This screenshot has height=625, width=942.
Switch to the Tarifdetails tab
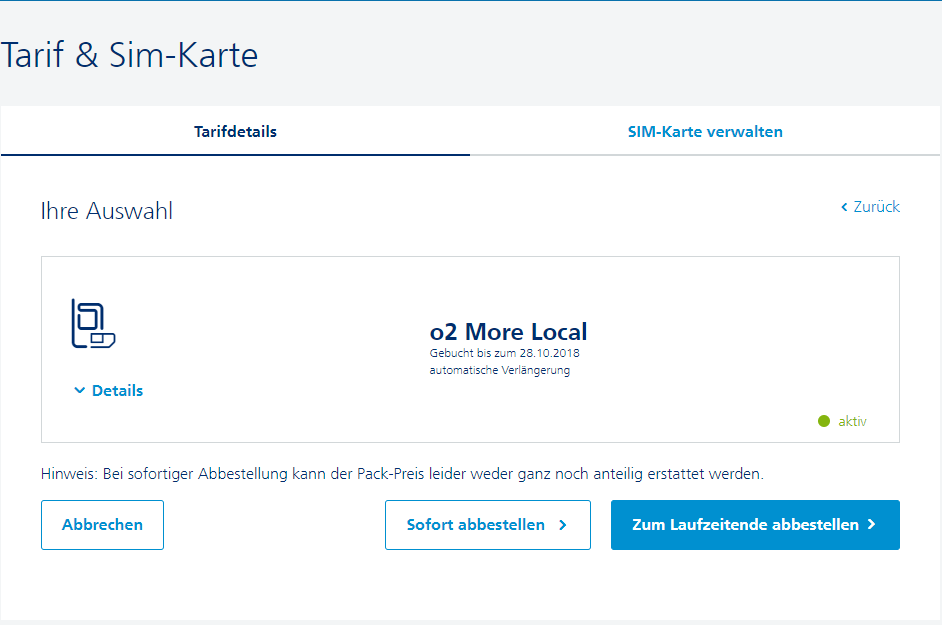pyautogui.click(x=235, y=132)
